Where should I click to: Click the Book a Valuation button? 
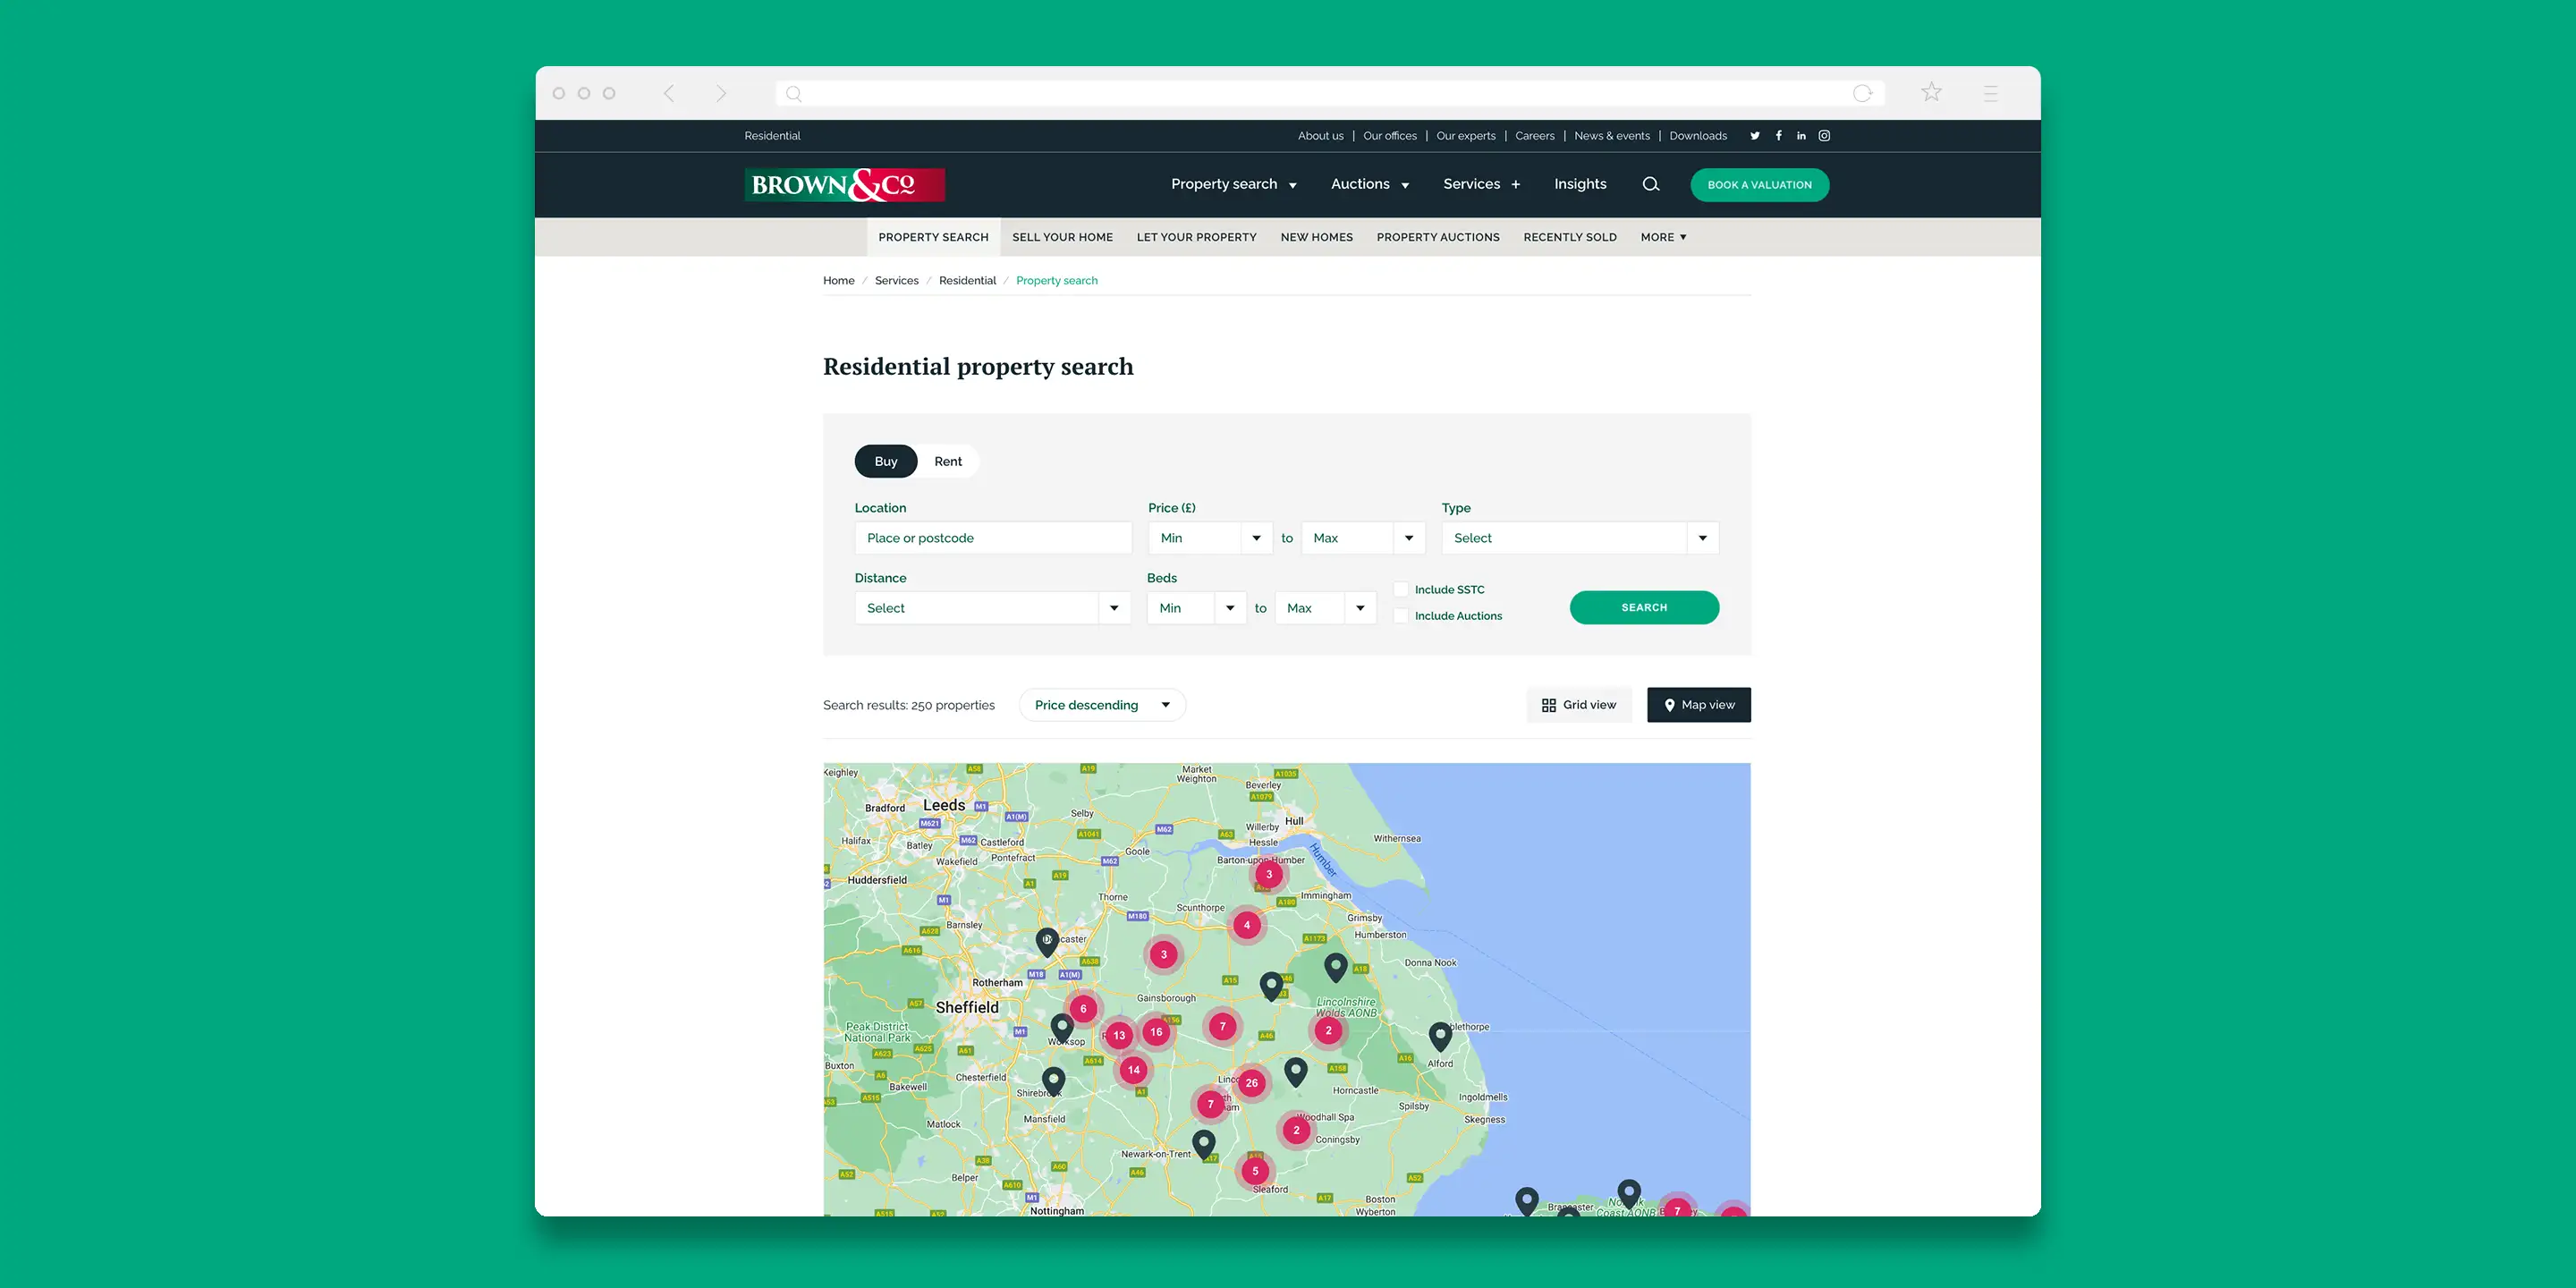coord(1759,185)
